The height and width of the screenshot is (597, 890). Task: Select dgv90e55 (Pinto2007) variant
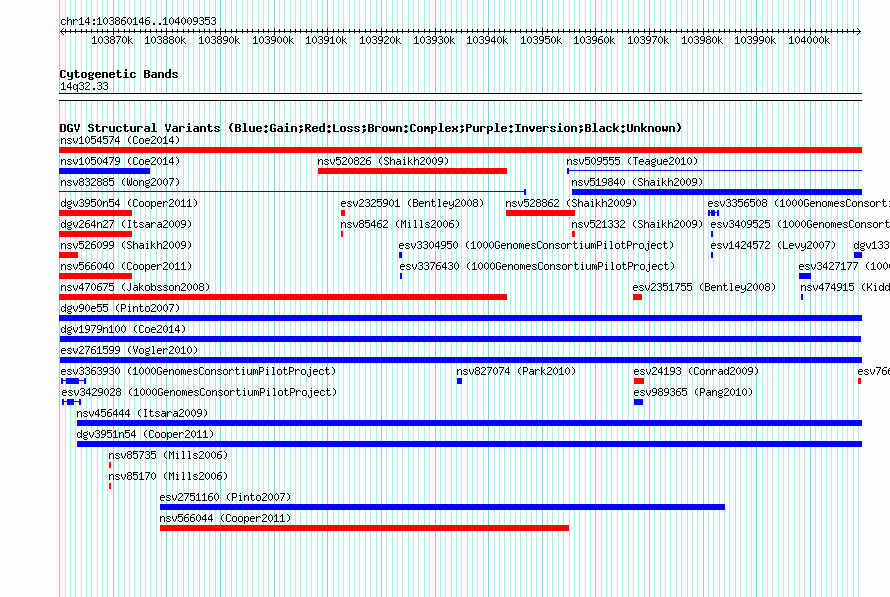(120, 308)
